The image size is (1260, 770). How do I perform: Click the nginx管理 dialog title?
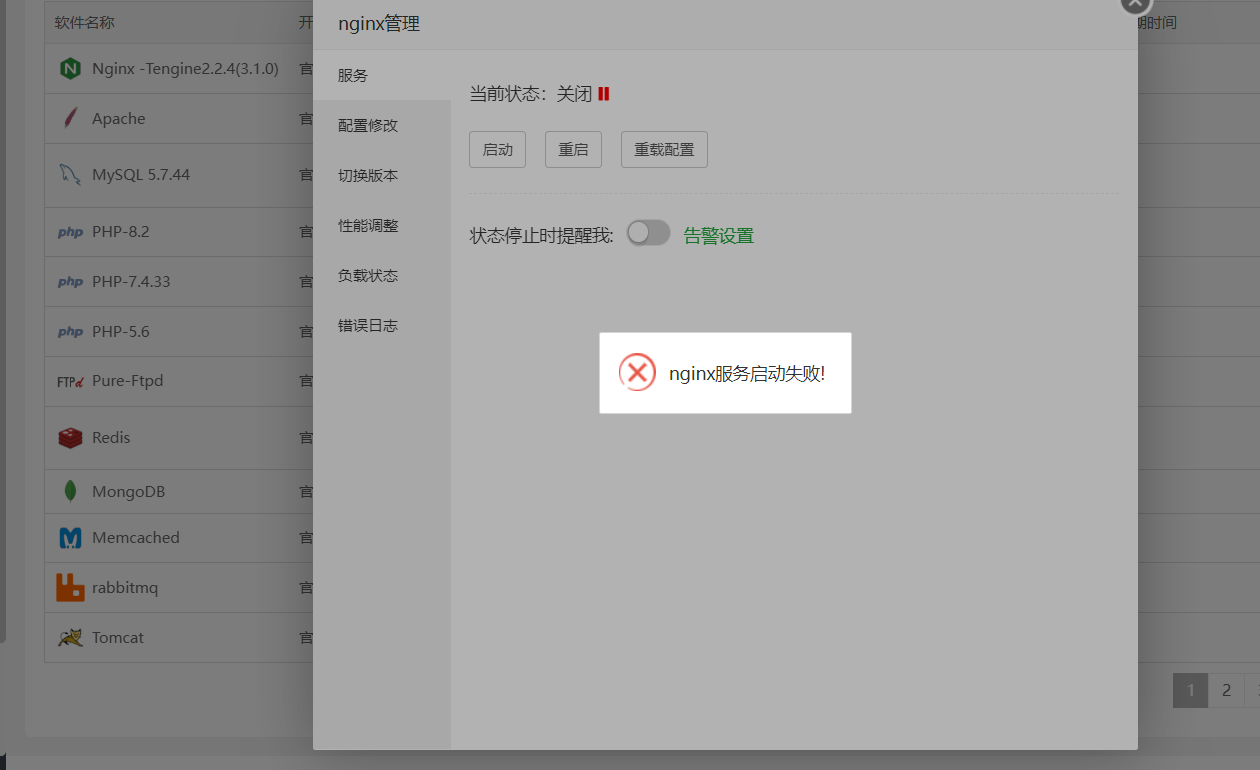(x=379, y=23)
